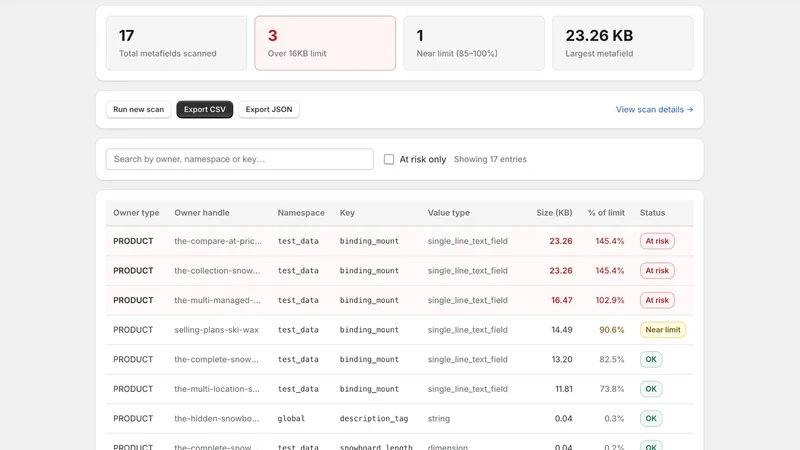The height and width of the screenshot is (450, 800).
Task: Click the 14.49 size value
Action: [x=562, y=330]
